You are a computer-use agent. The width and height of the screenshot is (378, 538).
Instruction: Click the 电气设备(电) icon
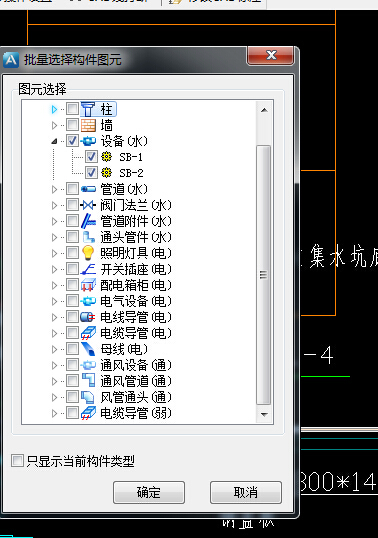pyautogui.click(x=88, y=301)
